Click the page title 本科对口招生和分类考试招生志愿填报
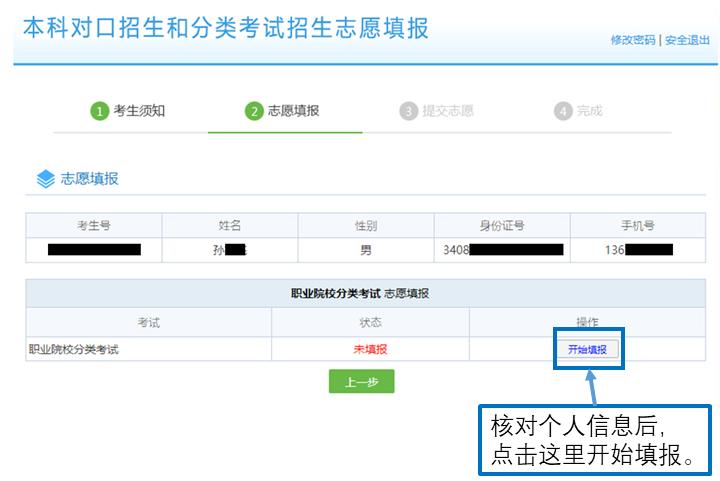 226,28
